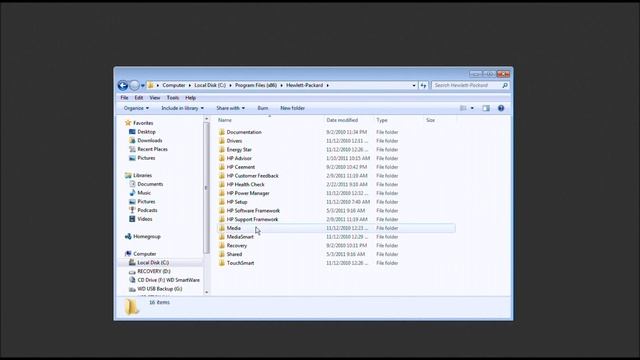Select the 'HP Customer Feedback' folder name

pyautogui.click(x=253, y=176)
